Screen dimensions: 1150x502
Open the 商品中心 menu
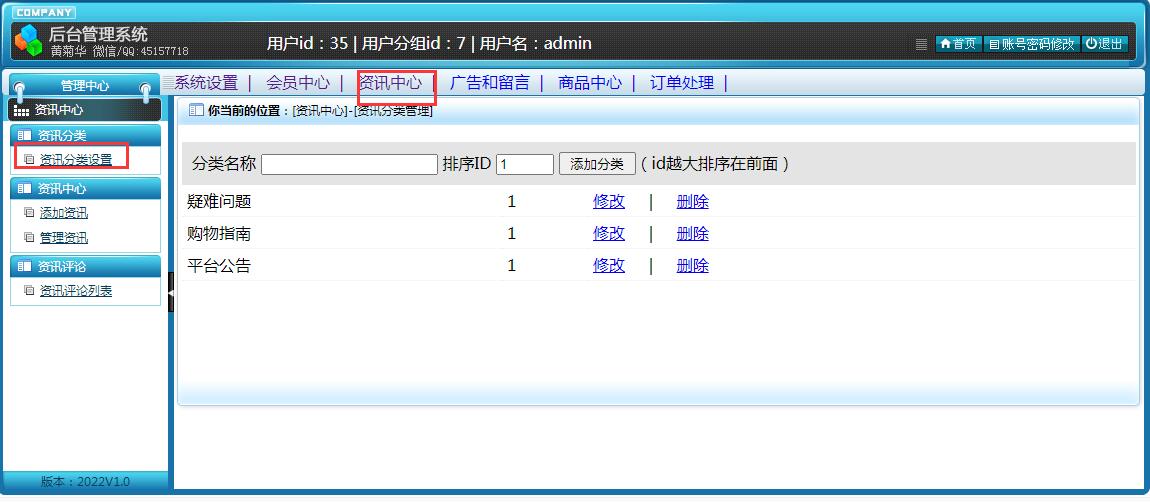coord(590,83)
